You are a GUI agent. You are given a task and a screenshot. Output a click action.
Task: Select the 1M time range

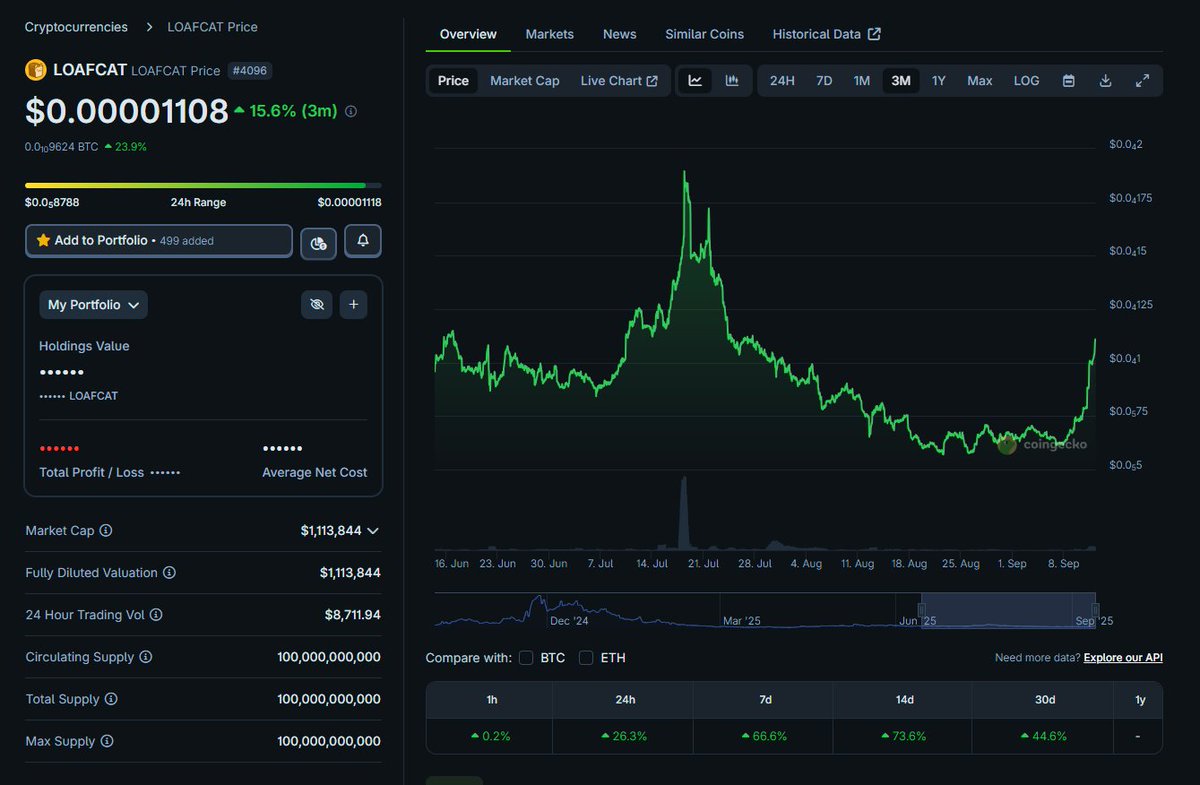coord(862,81)
